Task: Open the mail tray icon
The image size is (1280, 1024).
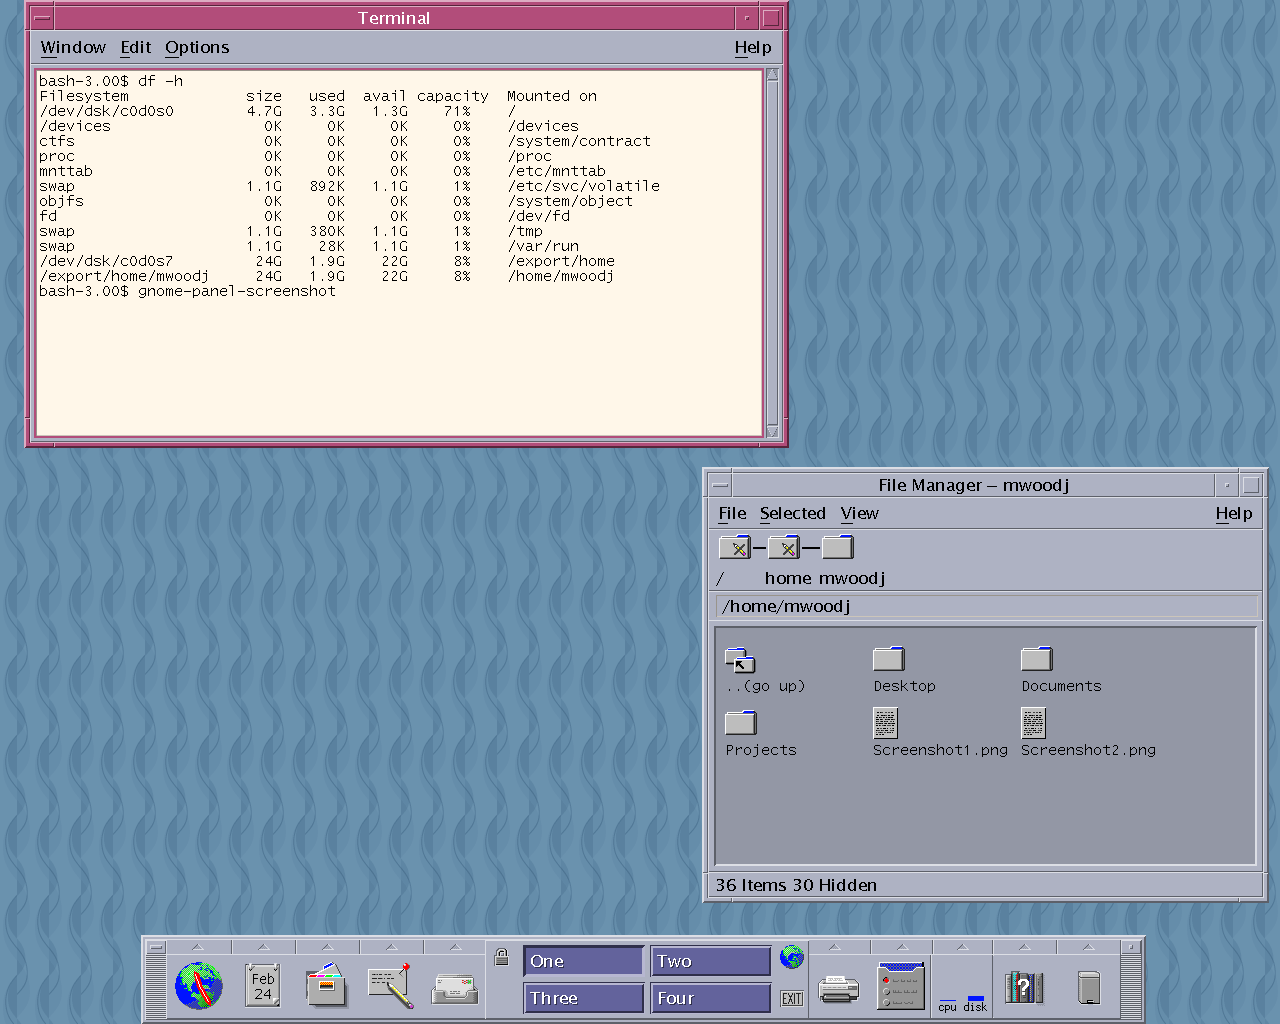Action: [x=454, y=988]
